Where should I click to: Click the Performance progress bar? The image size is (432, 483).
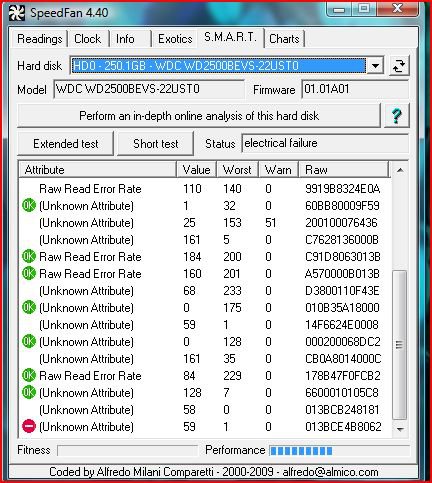(339, 451)
